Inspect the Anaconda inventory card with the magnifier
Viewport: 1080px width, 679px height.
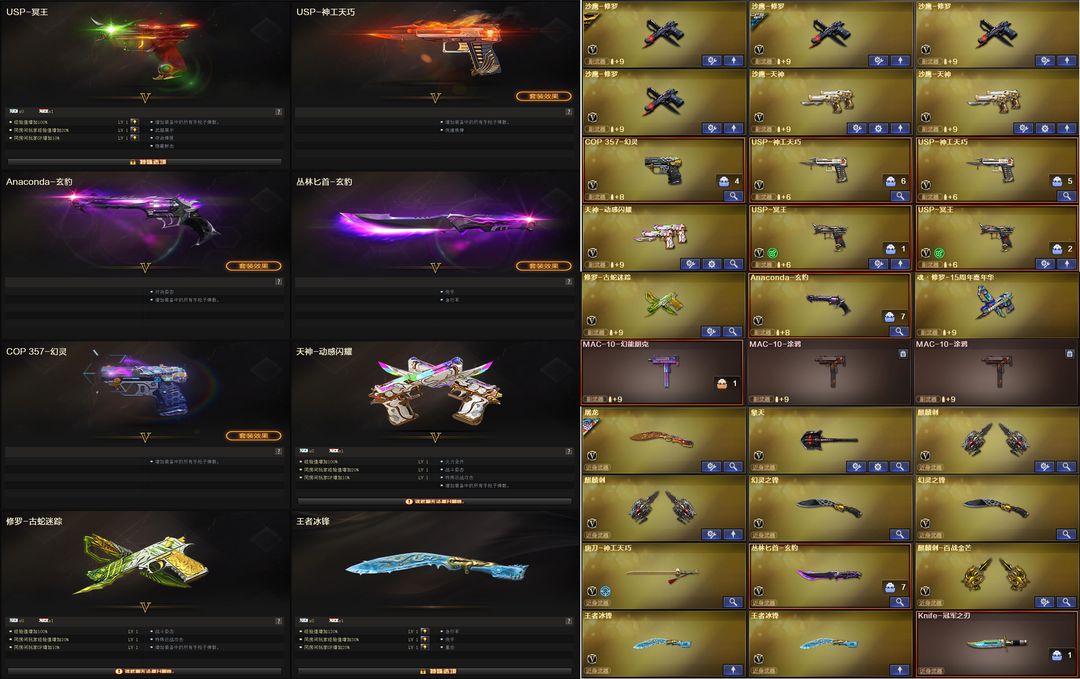(900, 331)
